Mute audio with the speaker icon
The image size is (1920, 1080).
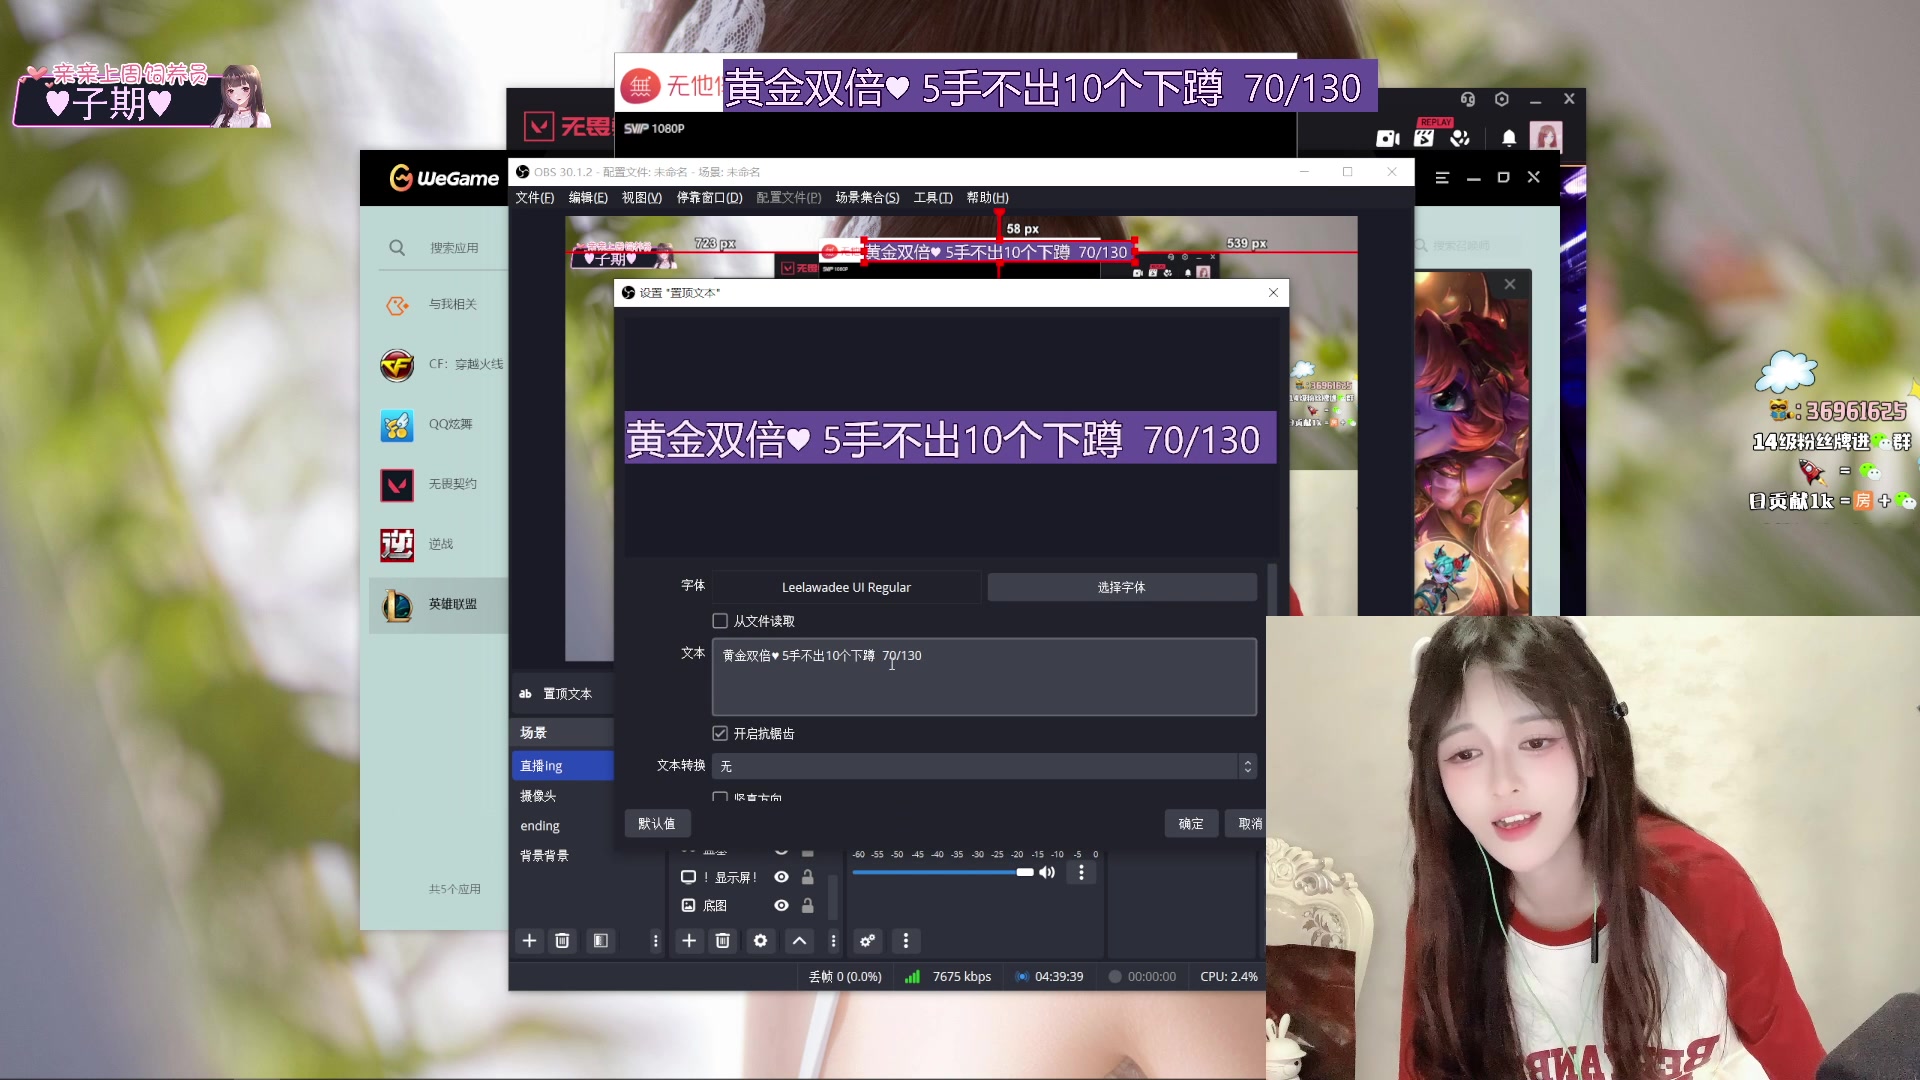click(1047, 872)
